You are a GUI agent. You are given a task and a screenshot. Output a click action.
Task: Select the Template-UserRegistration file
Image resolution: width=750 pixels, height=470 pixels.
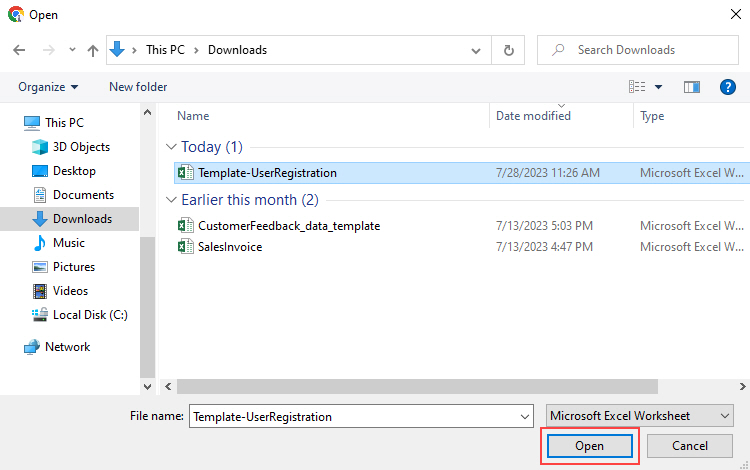[x=462, y=173]
